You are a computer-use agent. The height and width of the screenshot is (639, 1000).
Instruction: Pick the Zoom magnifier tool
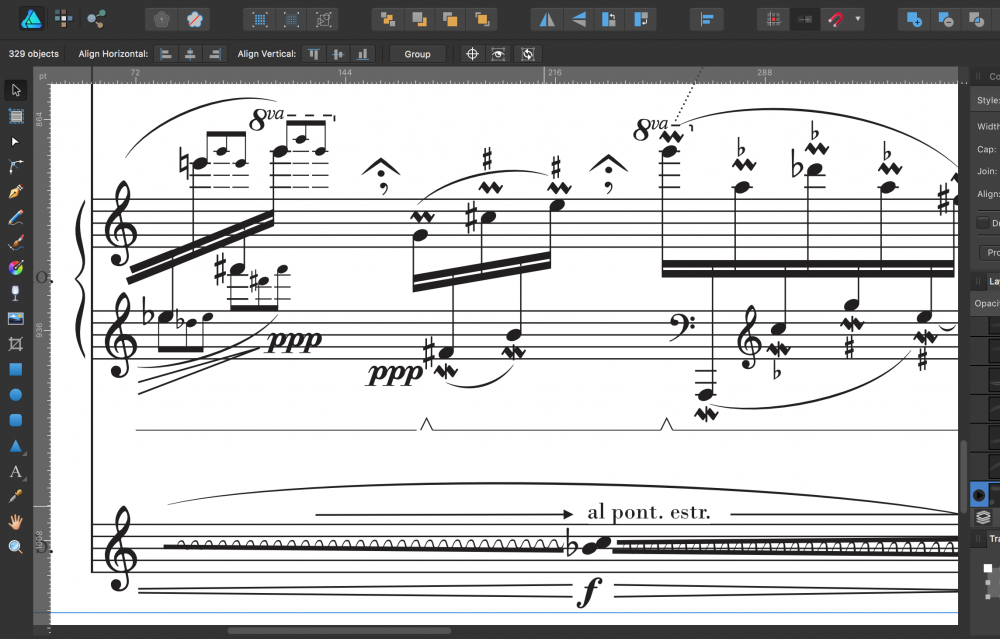[15, 547]
